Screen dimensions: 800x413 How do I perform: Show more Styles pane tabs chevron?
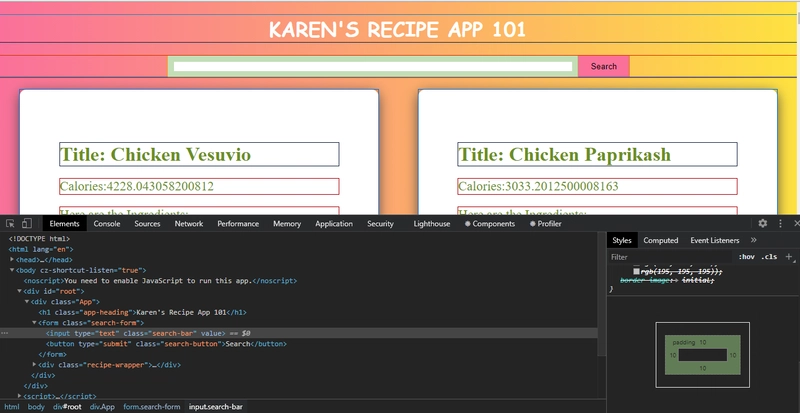[754, 240]
